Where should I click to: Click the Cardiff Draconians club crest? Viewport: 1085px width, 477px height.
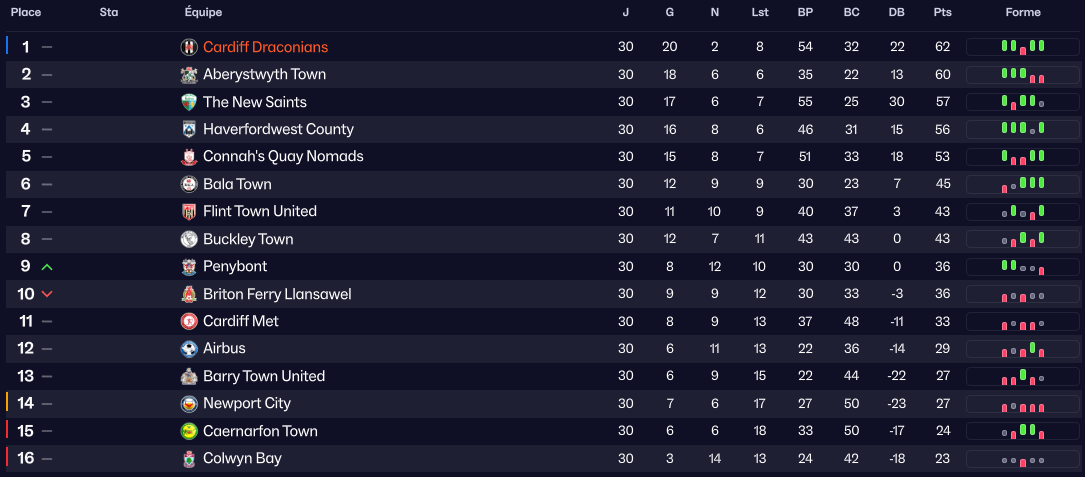coord(189,47)
